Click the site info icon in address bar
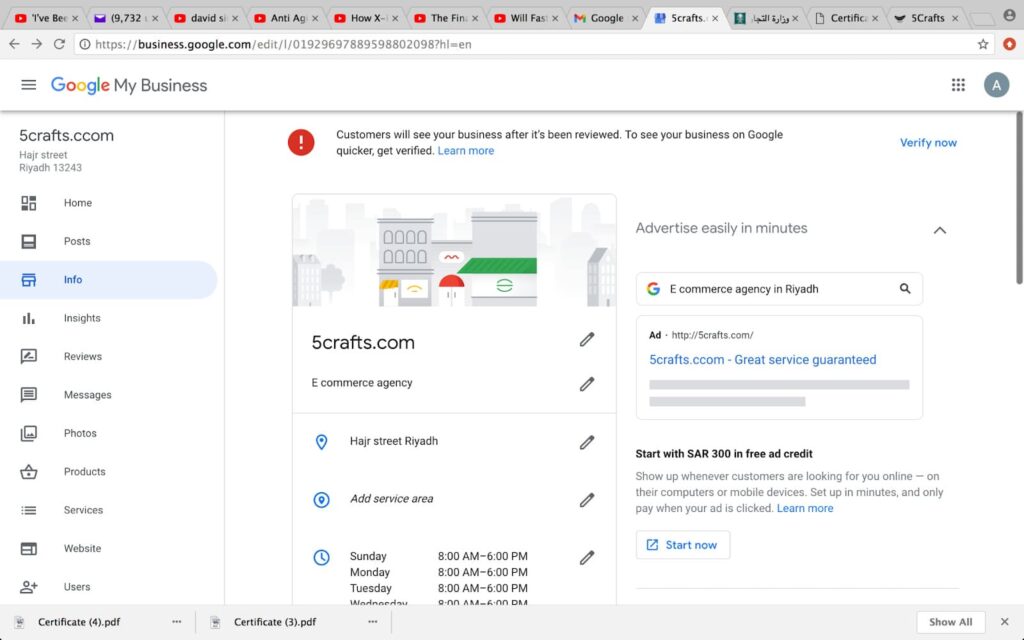This screenshot has height=640, width=1024. point(85,44)
